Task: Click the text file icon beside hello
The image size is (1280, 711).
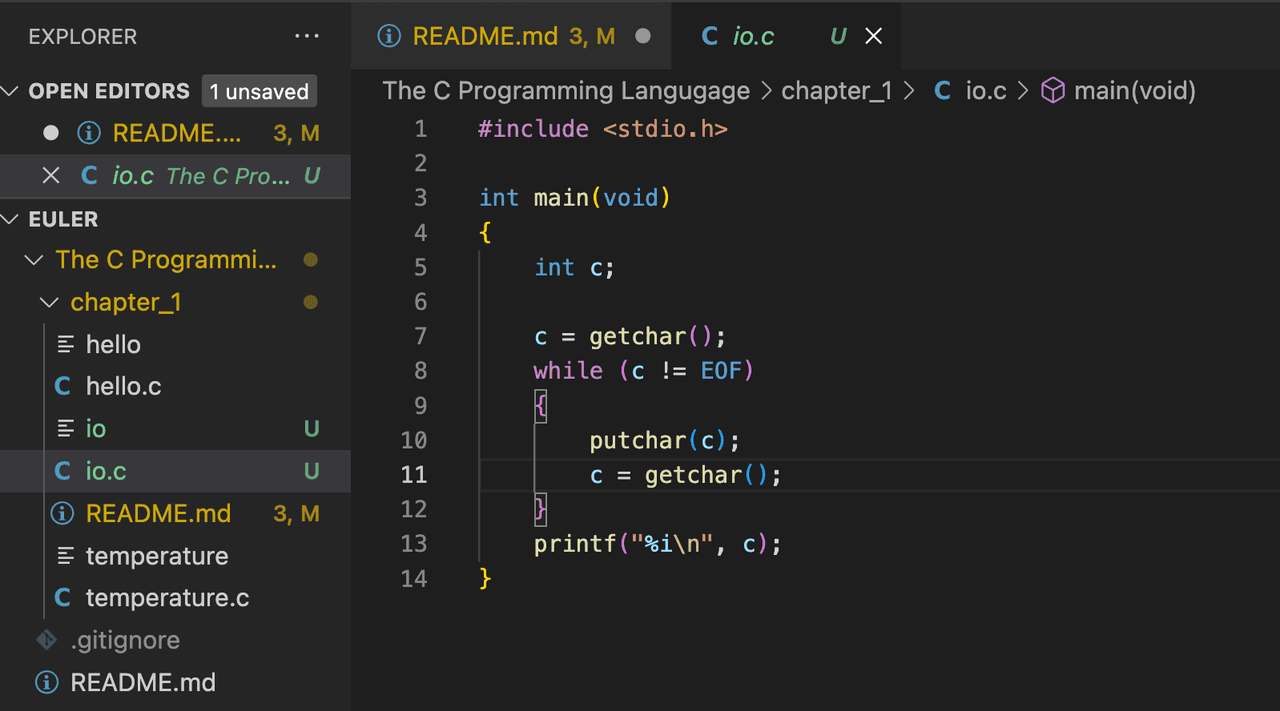Action: point(66,344)
